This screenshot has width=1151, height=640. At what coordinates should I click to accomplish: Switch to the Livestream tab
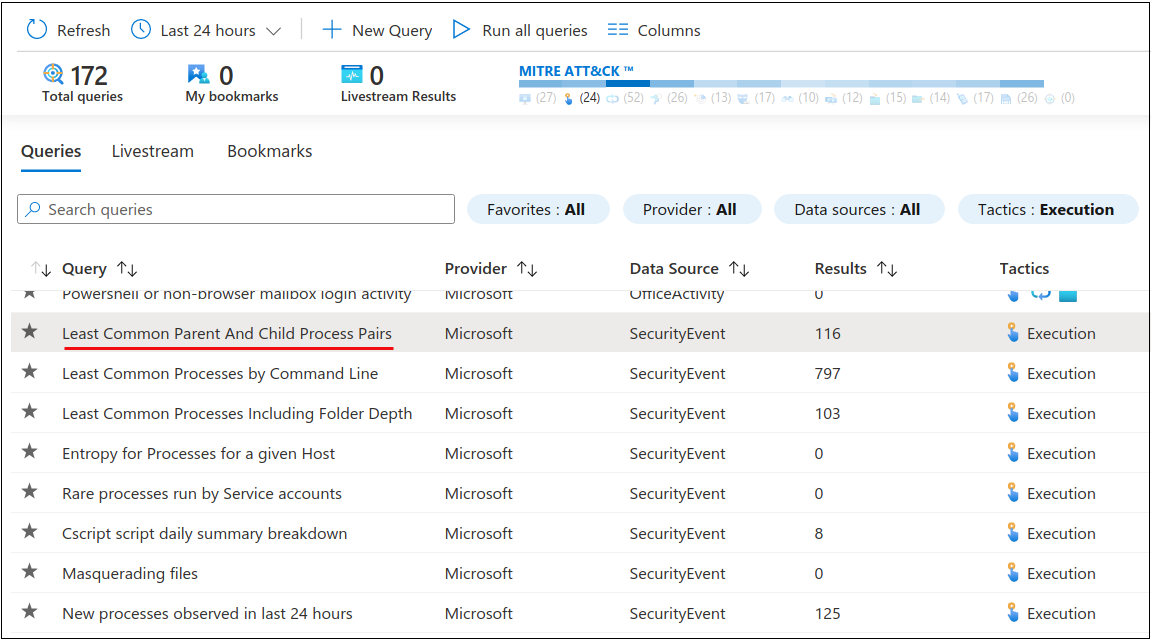point(152,151)
